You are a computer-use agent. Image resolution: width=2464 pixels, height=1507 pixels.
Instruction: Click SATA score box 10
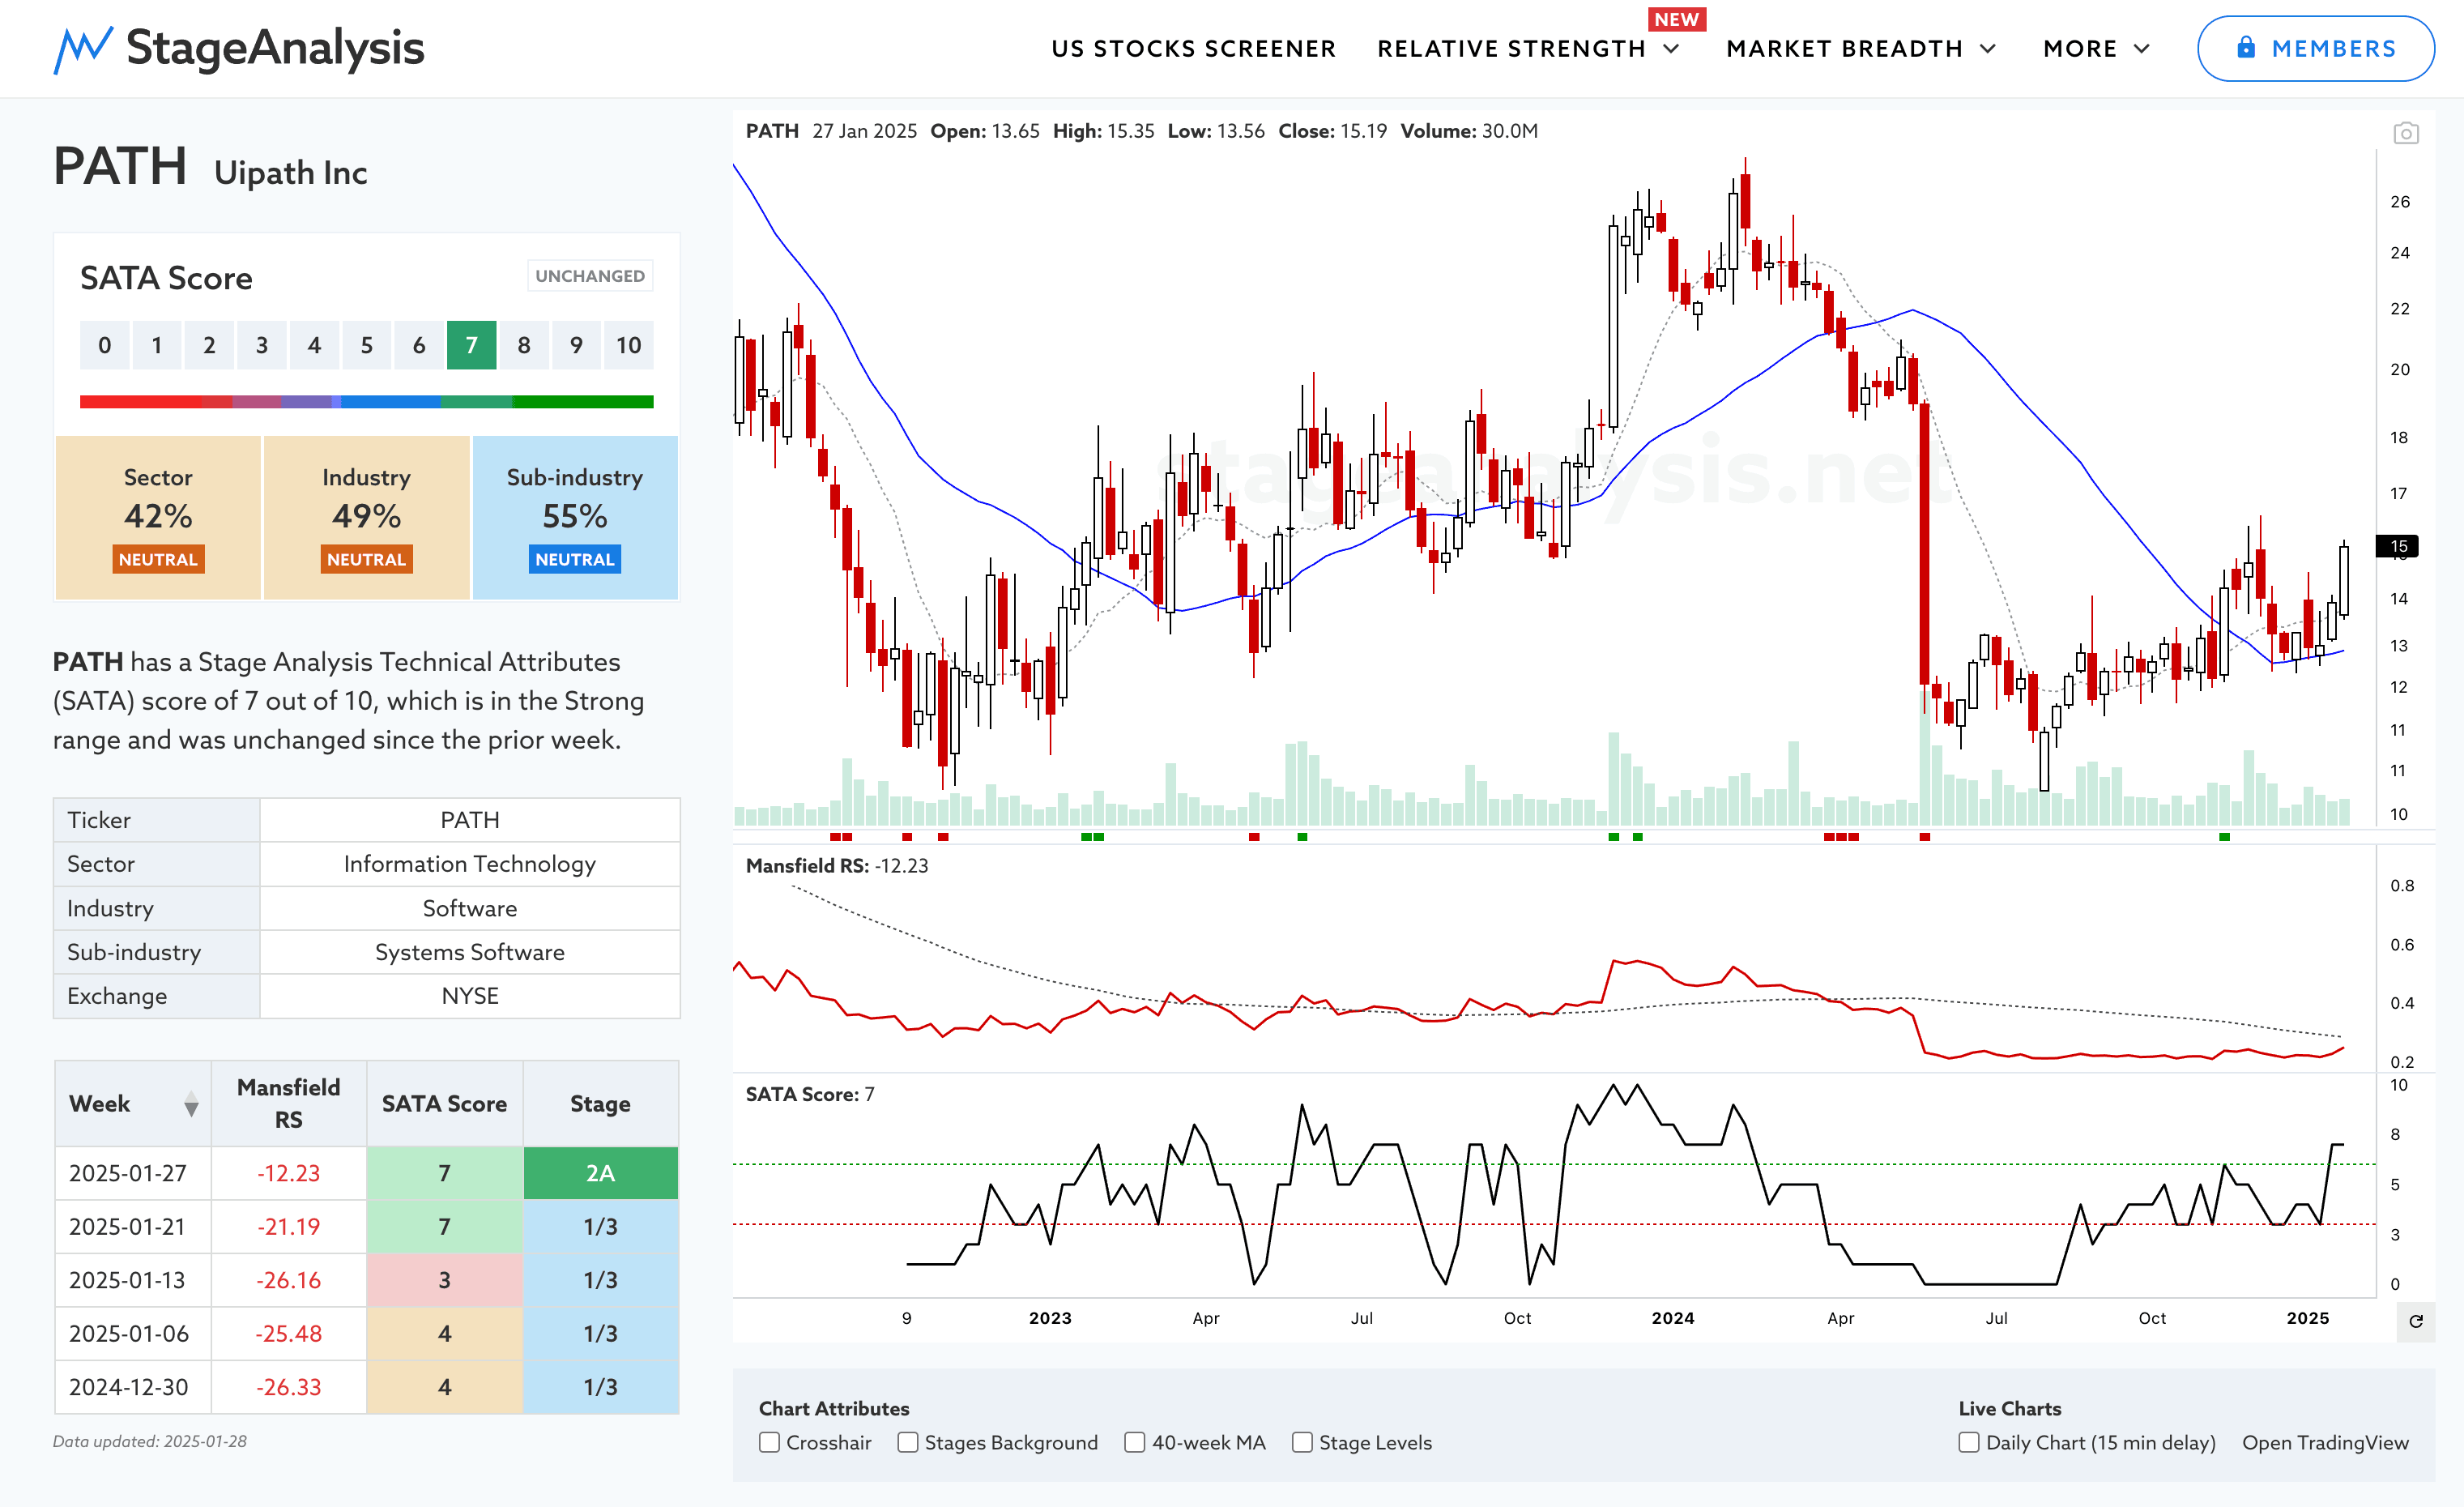pos(628,345)
